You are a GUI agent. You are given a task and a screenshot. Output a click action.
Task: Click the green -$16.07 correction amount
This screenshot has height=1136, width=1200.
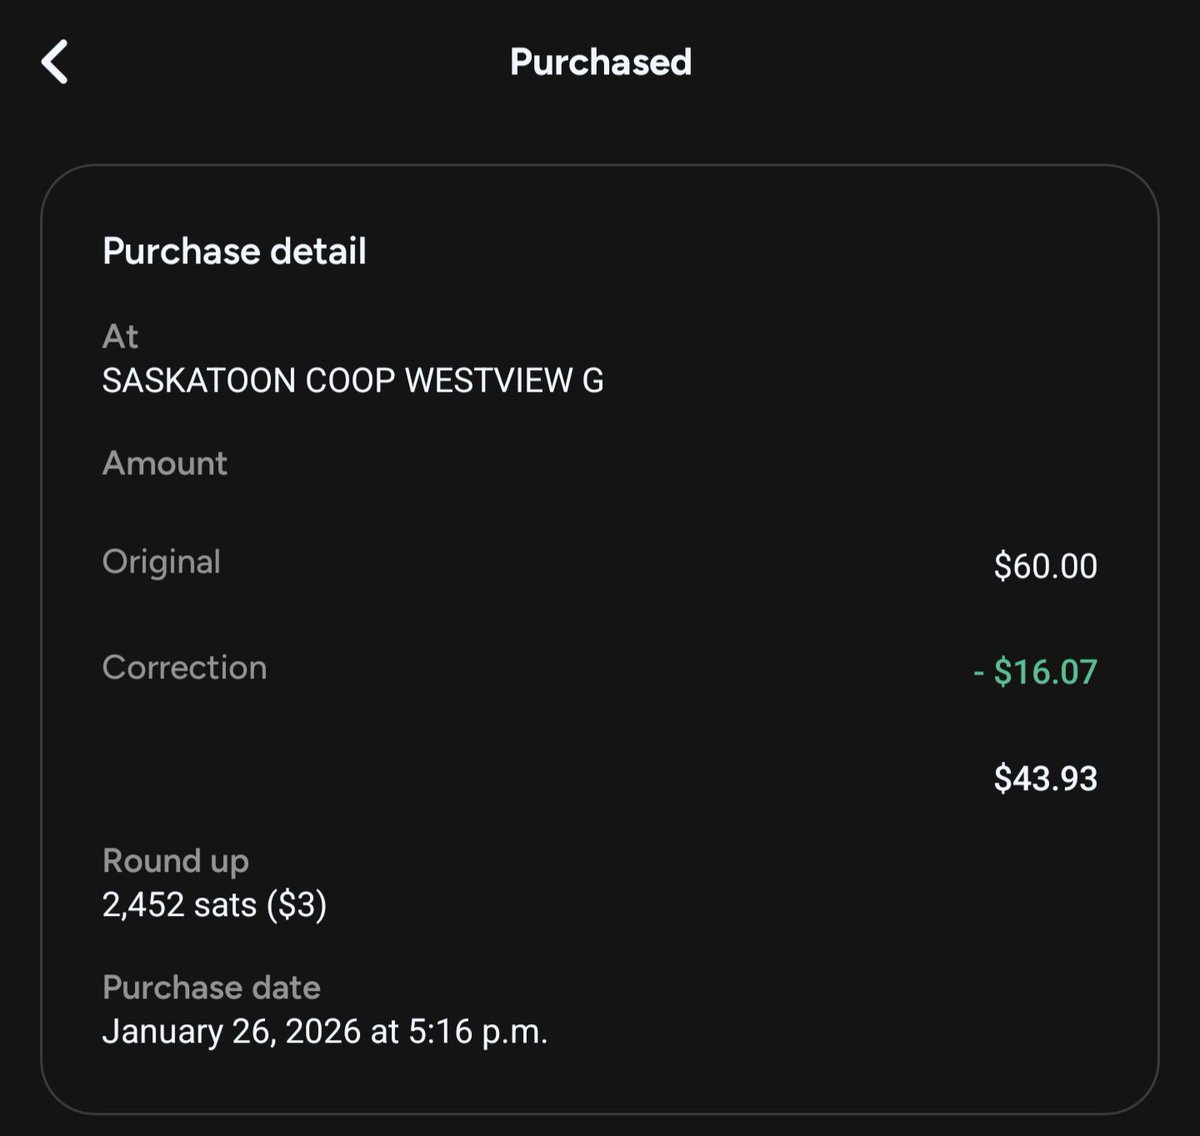(x=1035, y=672)
